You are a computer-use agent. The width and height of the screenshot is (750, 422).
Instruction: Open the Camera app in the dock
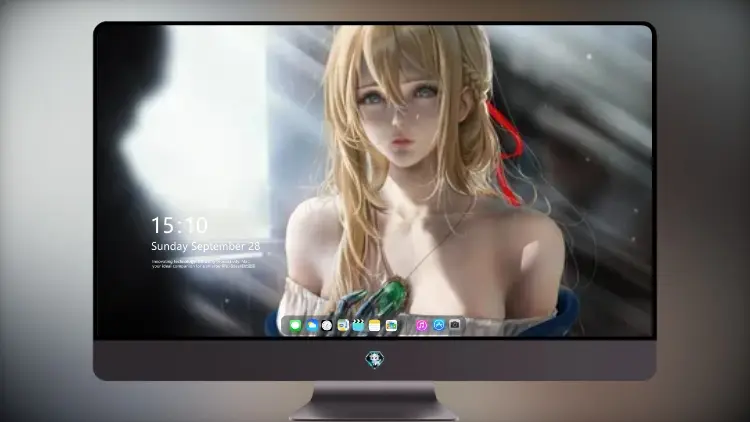[x=454, y=325]
